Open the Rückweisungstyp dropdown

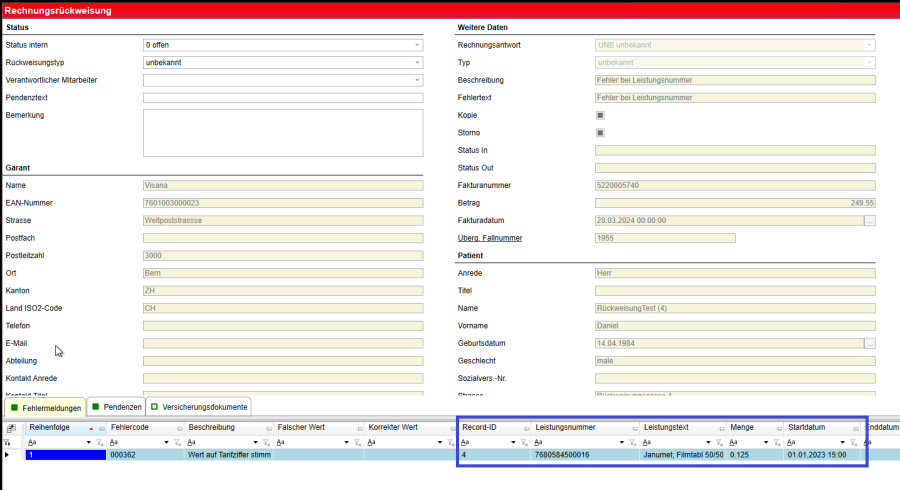coord(417,62)
